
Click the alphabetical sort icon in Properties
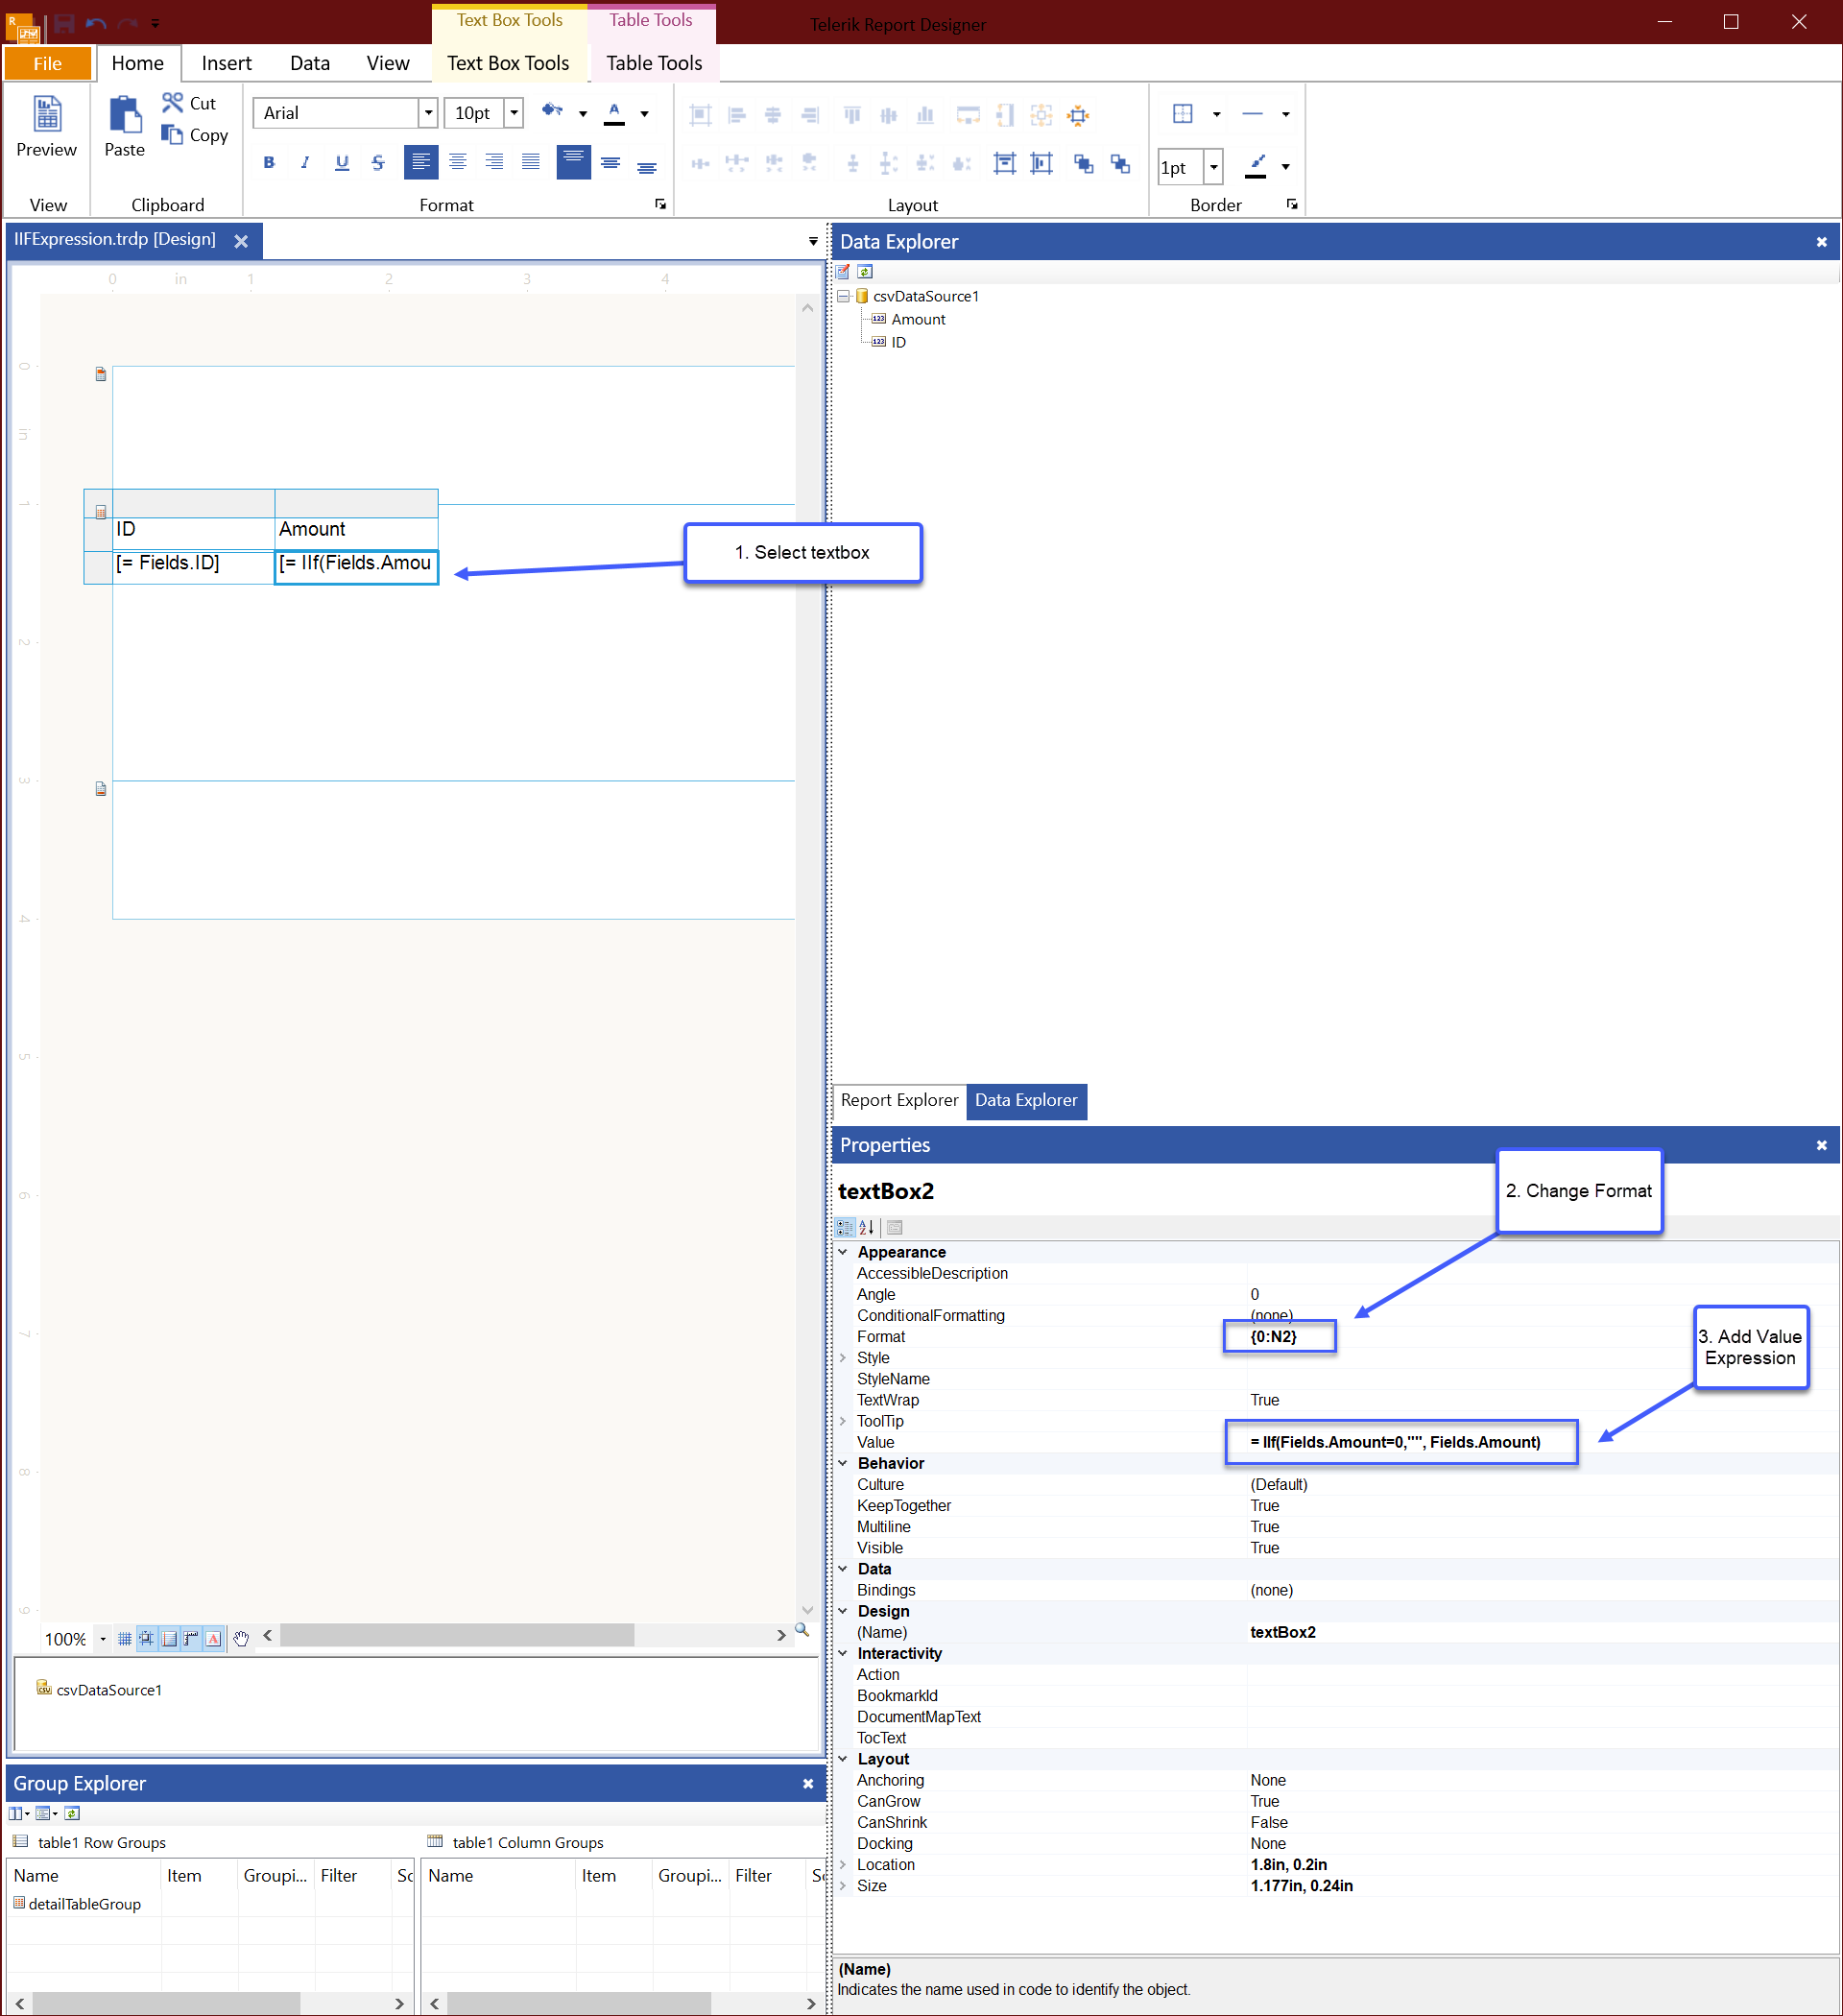(866, 1227)
